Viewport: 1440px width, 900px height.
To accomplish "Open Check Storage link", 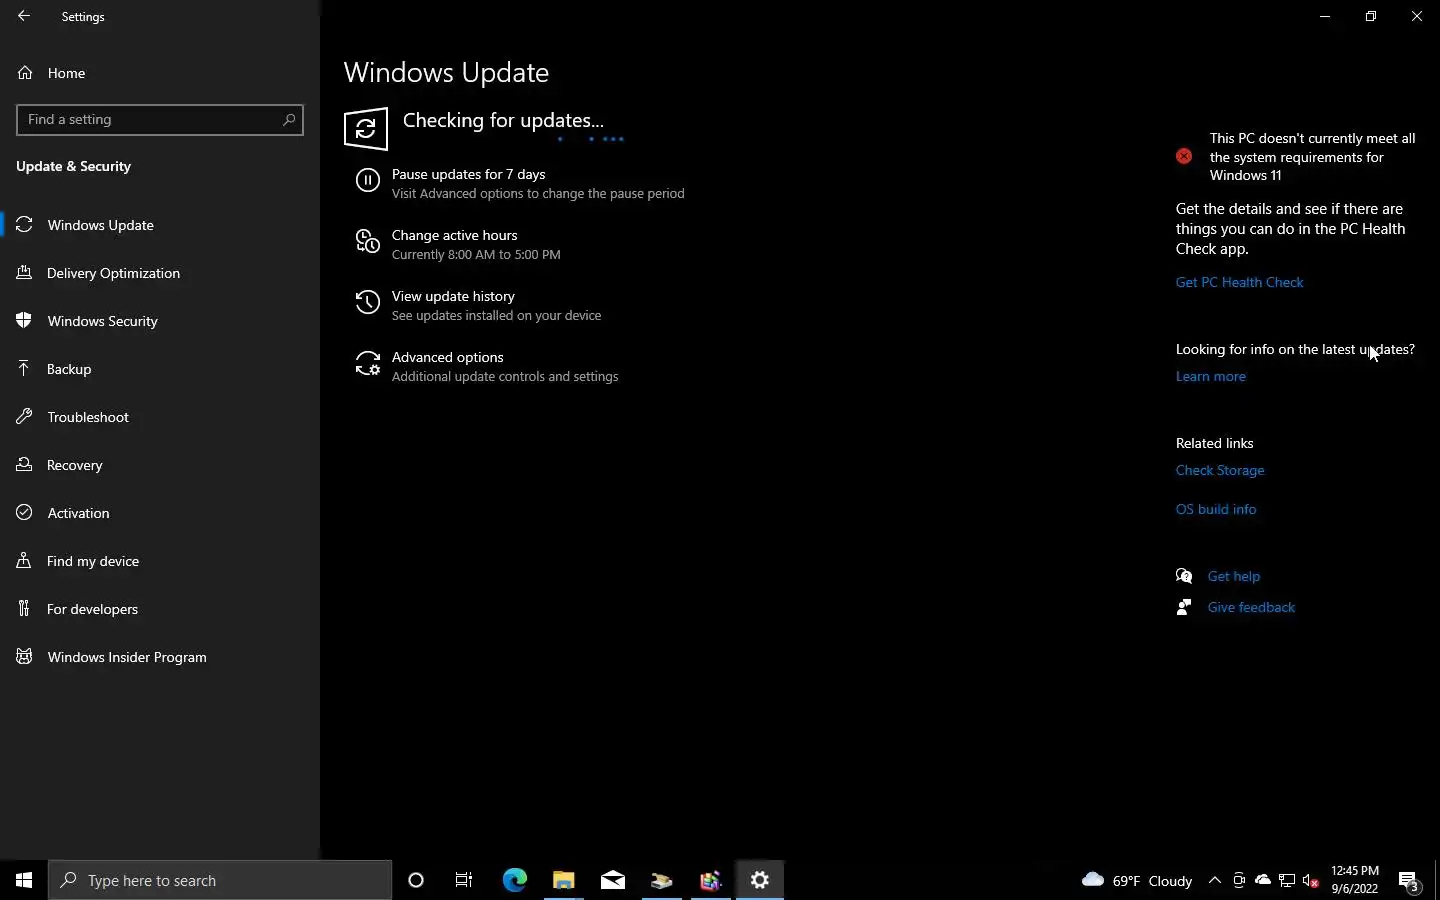I will [1220, 470].
